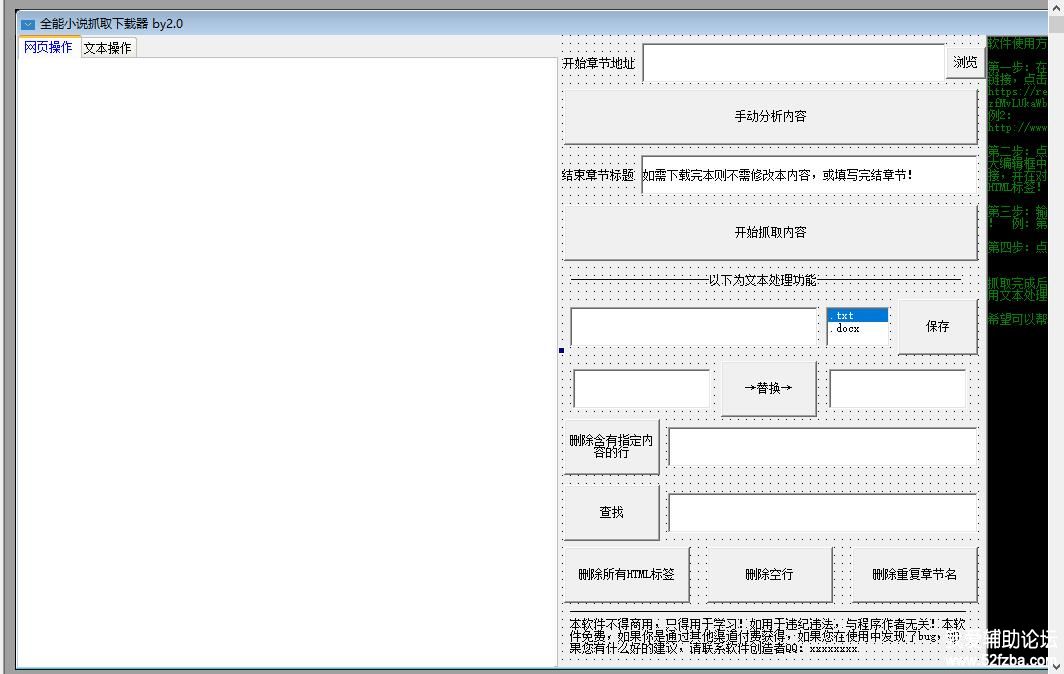Click the replacement field right of 替换

click(x=897, y=389)
